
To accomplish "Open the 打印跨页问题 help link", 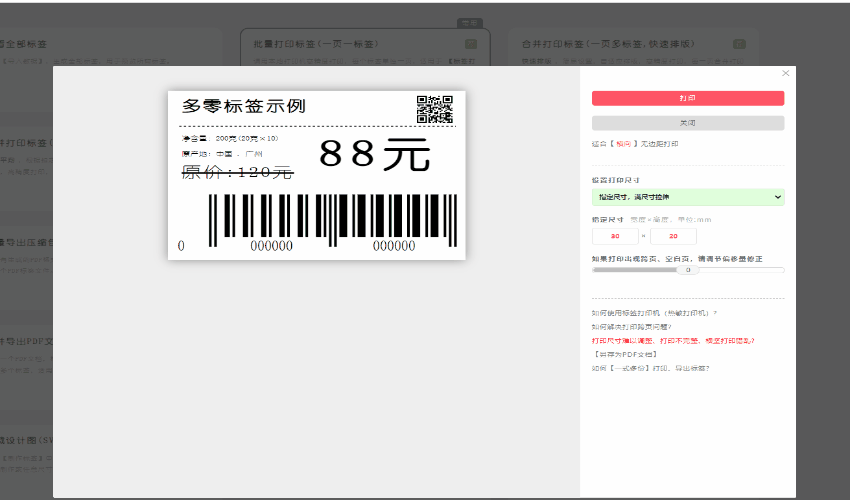I will tap(632, 327).
